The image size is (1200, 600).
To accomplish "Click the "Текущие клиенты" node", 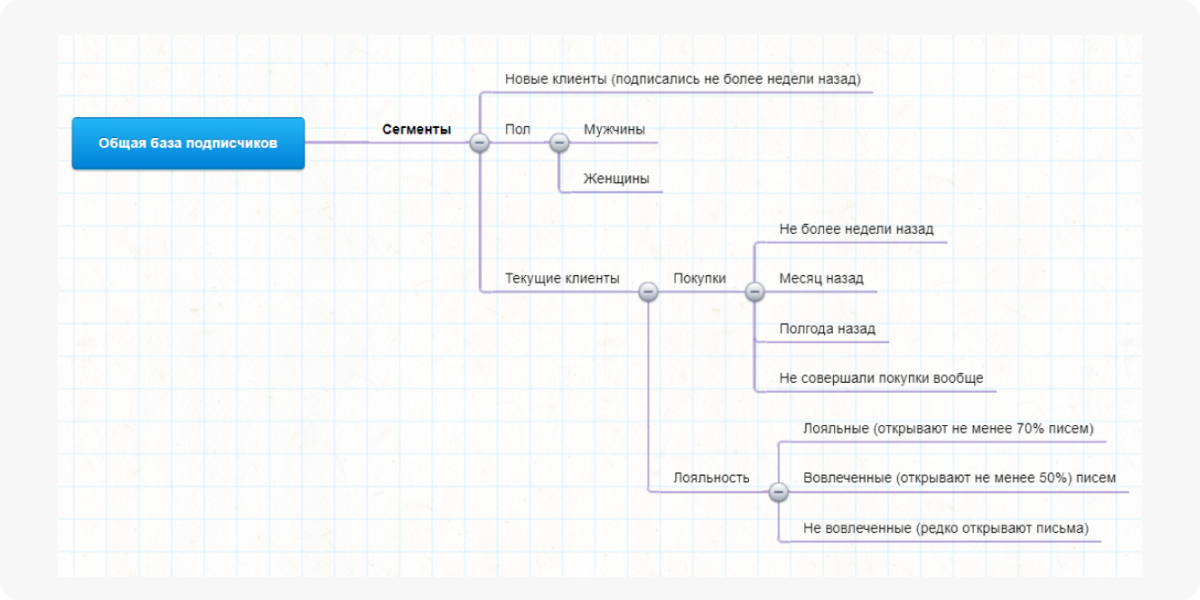I will (562, 278).
